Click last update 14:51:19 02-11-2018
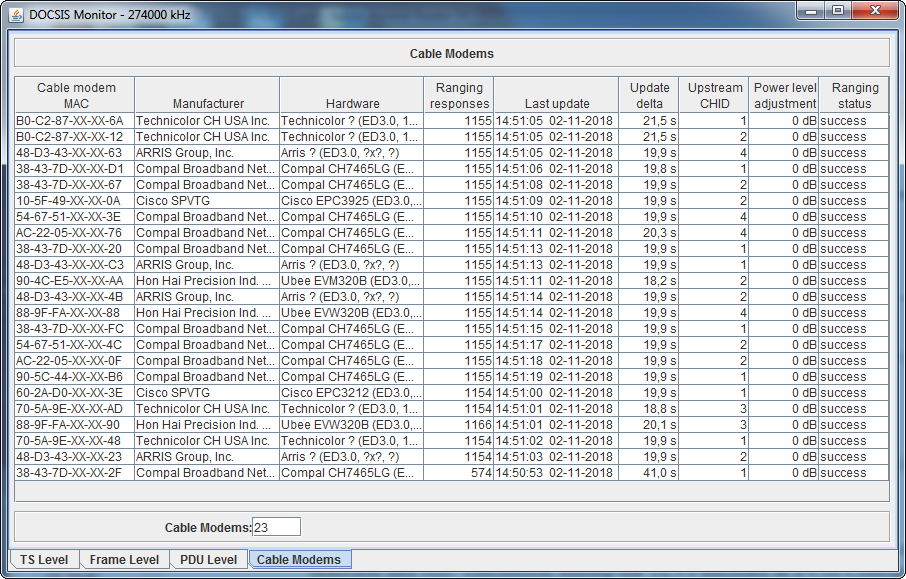906x579 pixels. 556,377
